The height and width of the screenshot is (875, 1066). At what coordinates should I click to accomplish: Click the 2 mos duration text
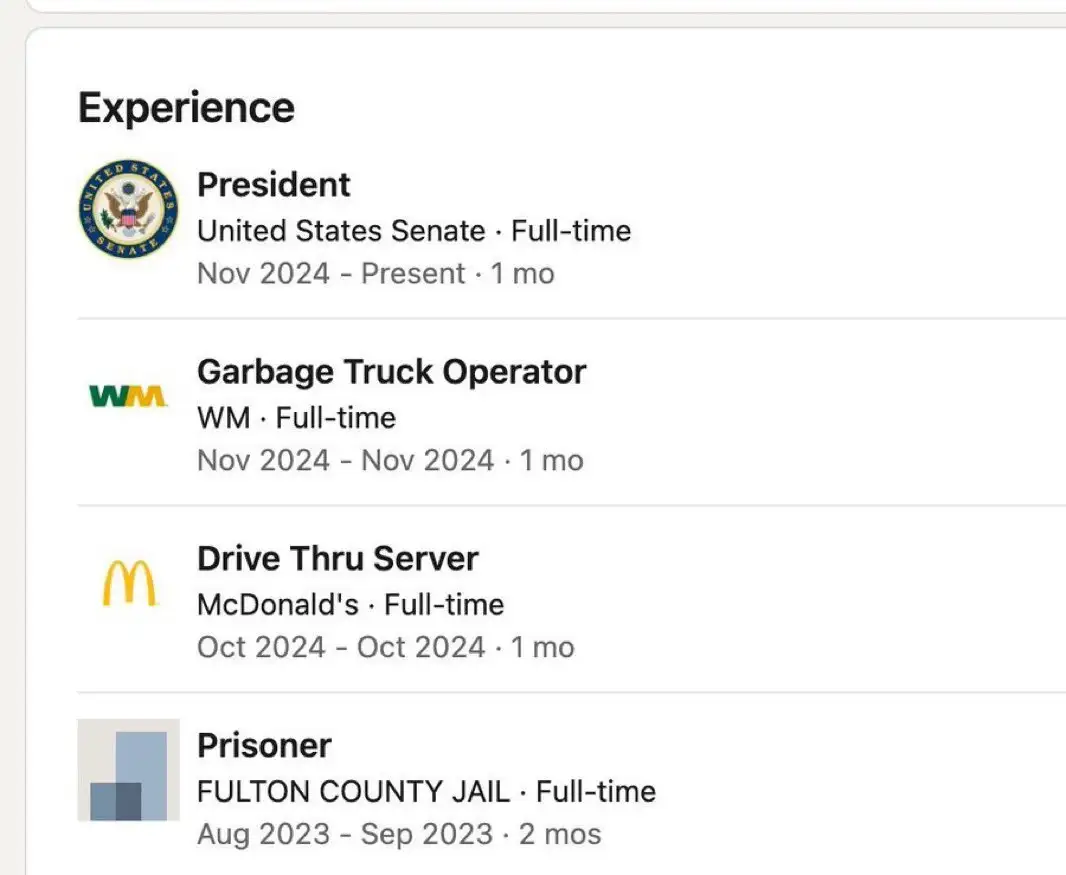pyautogui.click(x=560, y=833)
